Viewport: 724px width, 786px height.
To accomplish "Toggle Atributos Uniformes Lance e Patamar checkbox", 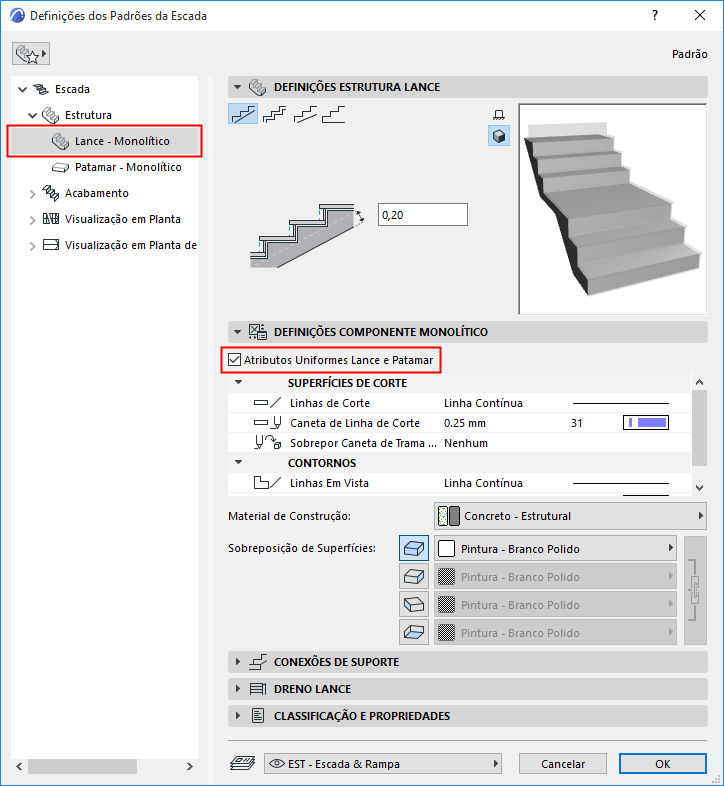I will (x=234, y=359).
